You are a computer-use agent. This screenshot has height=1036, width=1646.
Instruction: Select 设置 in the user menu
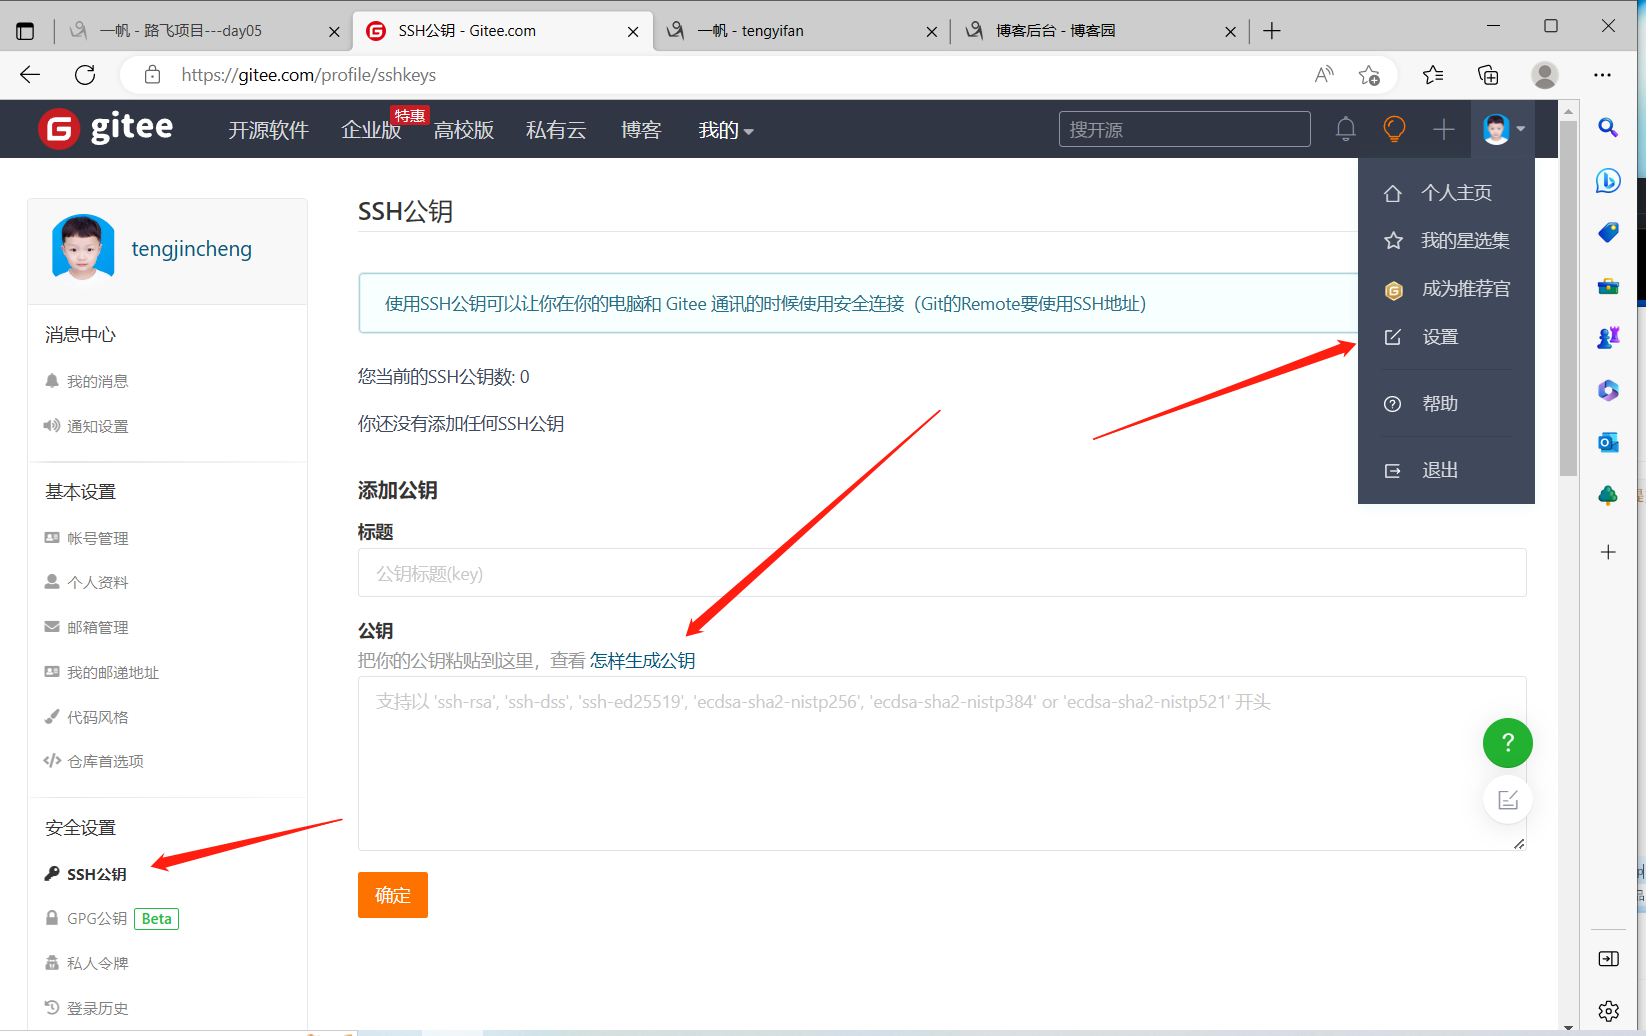[x=1446, y=337]
